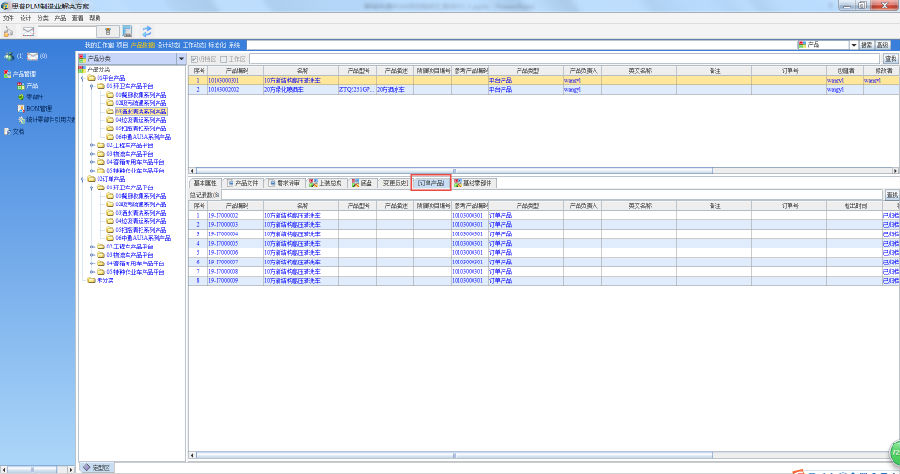The image size is (900, 474).
Task: Click the 高级 advanced search button
Action: 883,45
